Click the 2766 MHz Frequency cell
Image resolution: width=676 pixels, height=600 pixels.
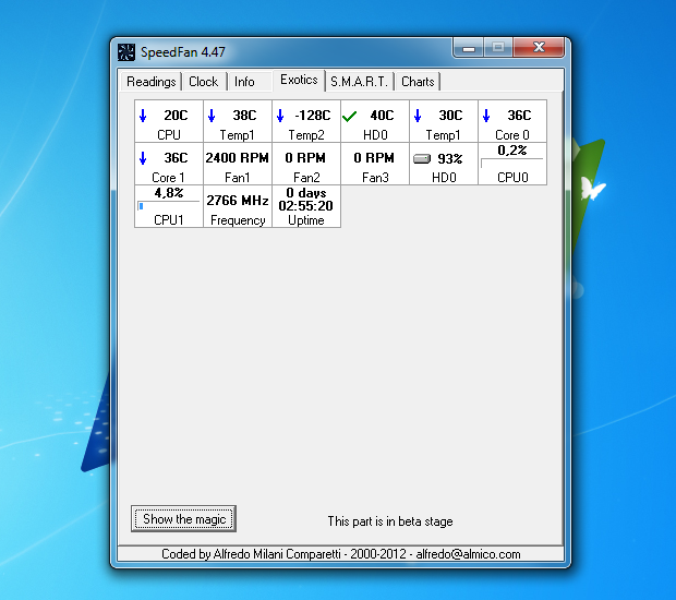pyautogui.click(x=237, y=201)
